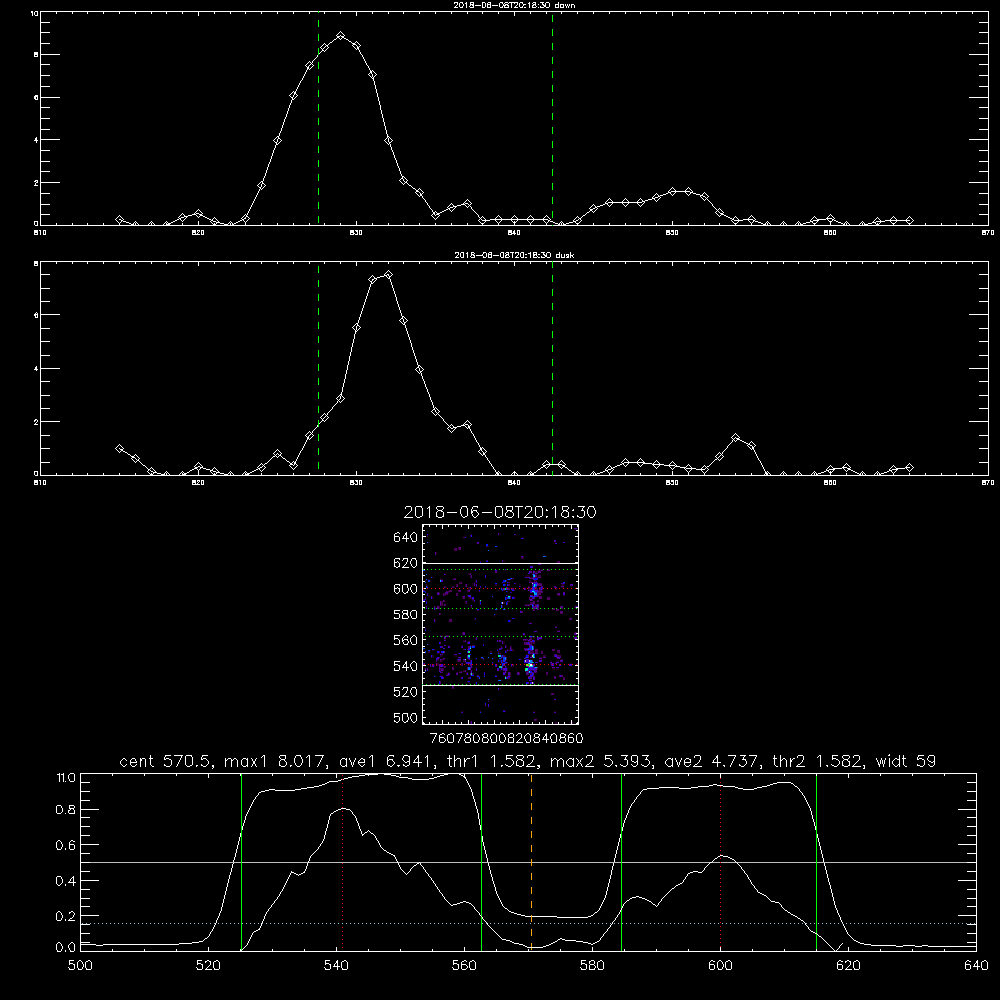
Task: Click the y-axis label '0.8' of bottom plot
Action: [x=66, y=810]
